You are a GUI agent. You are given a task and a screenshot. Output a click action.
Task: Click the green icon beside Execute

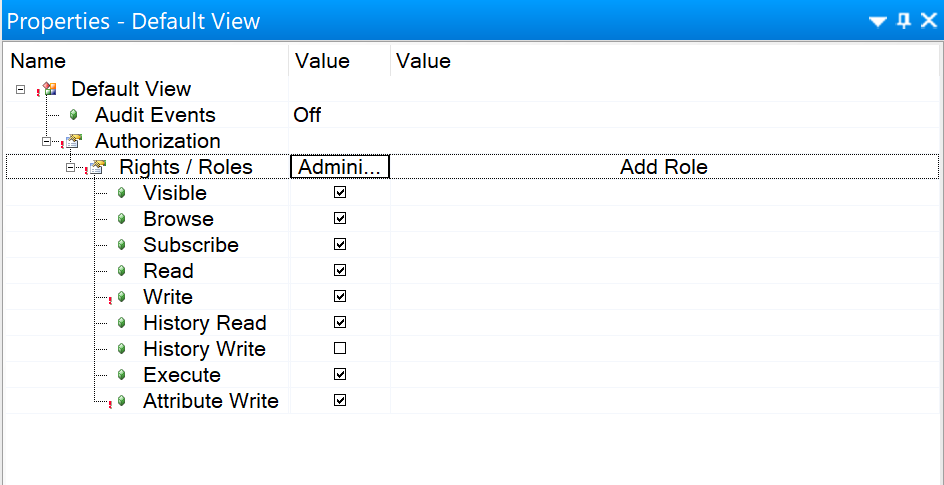122,375
